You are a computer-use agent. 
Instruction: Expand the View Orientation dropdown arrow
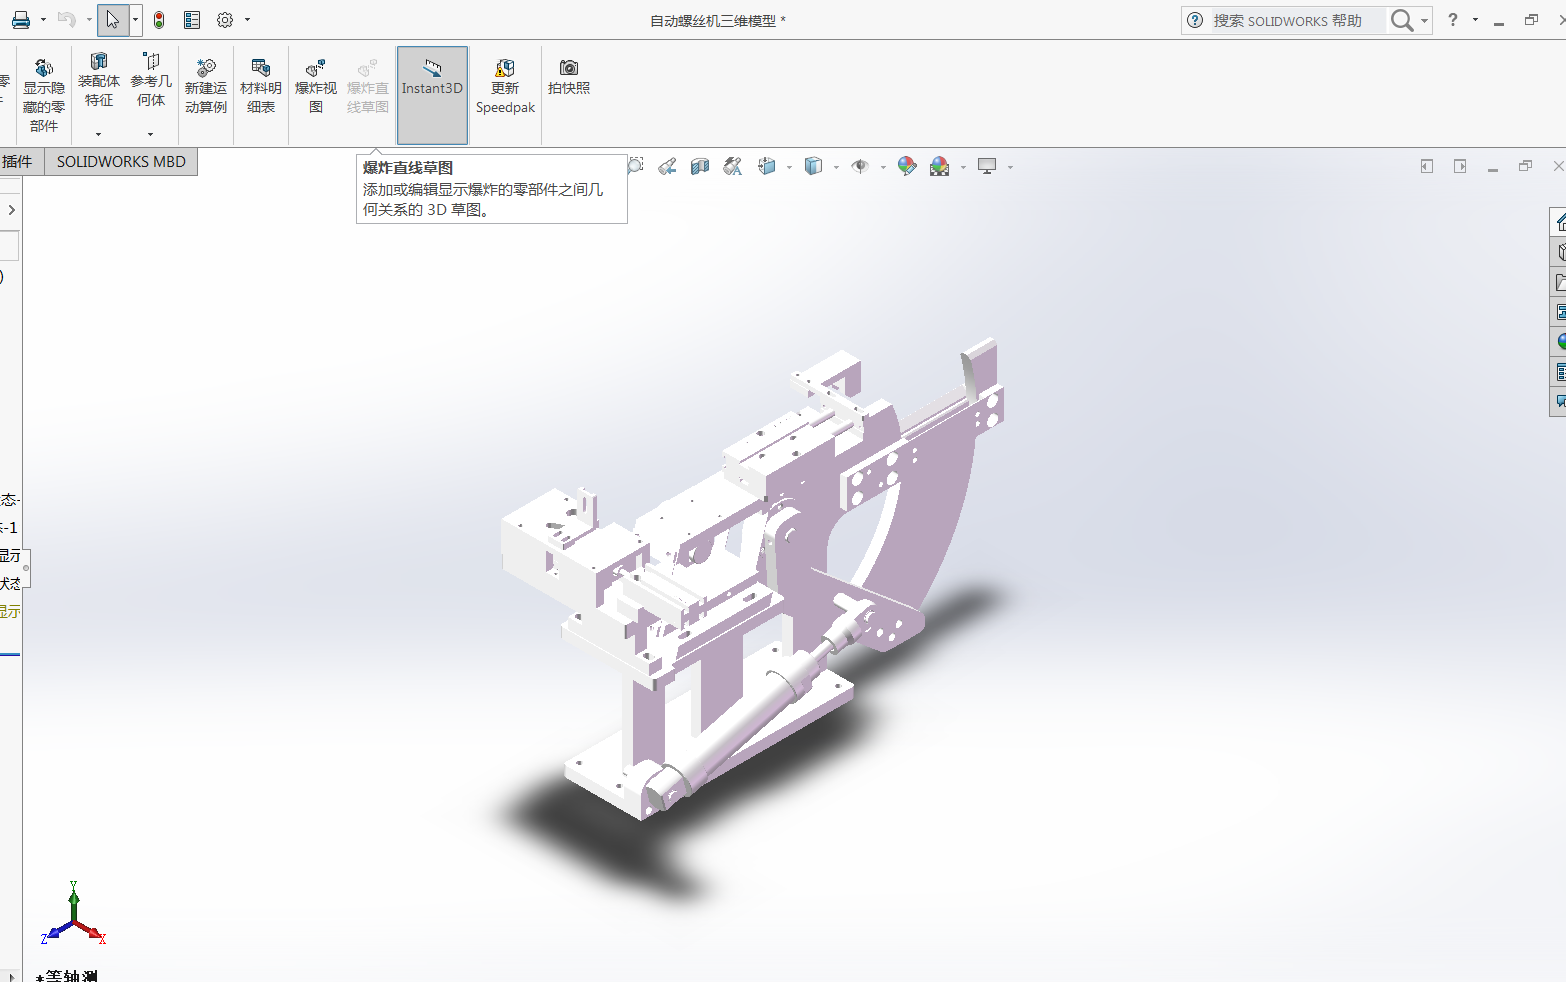click(789, 167)
